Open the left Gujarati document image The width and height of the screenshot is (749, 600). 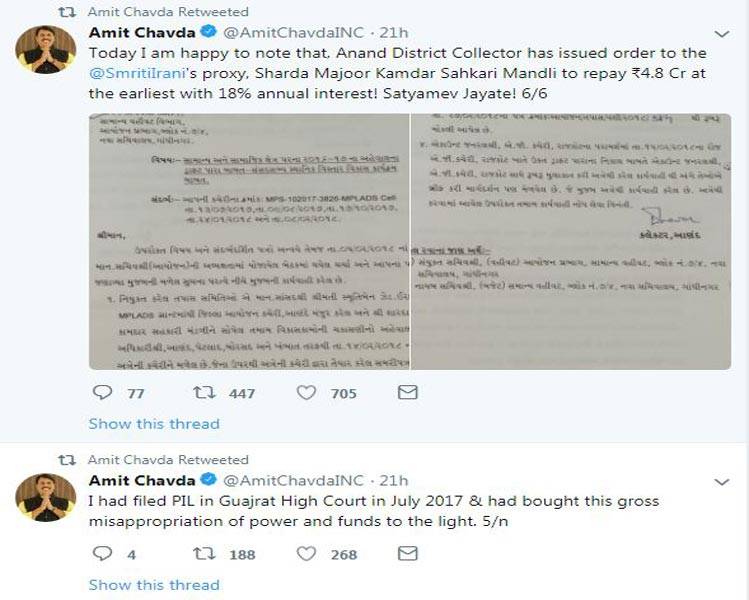click(248, 241)
